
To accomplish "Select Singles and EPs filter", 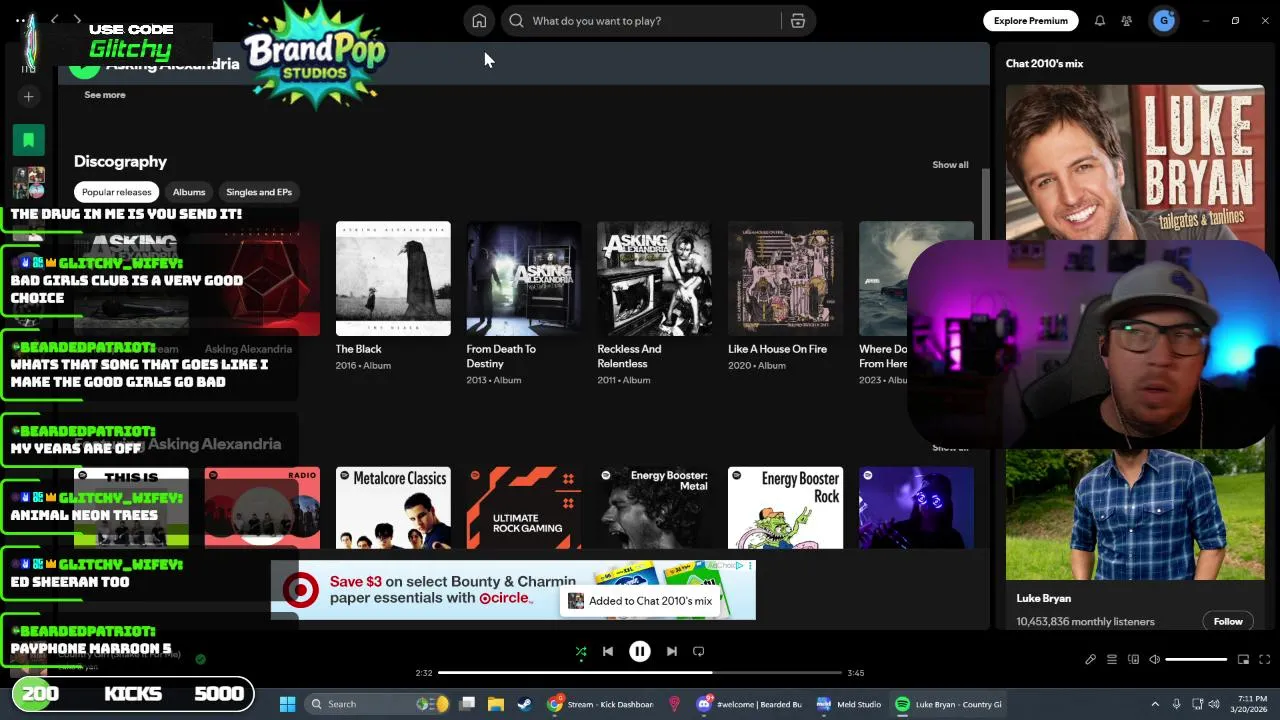I will [259, 192].
